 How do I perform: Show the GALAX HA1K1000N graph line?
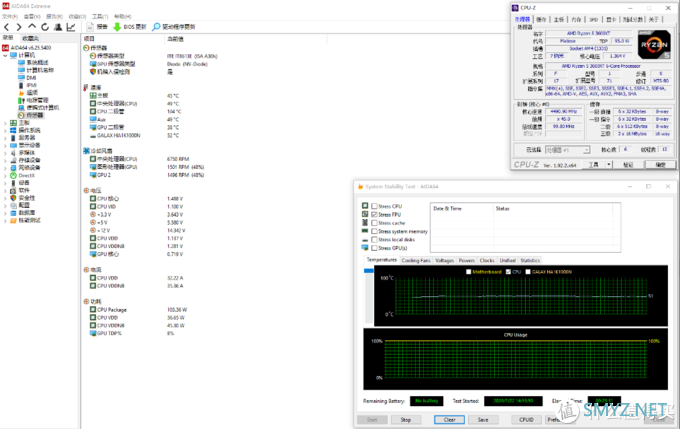[x=528, y=272]
